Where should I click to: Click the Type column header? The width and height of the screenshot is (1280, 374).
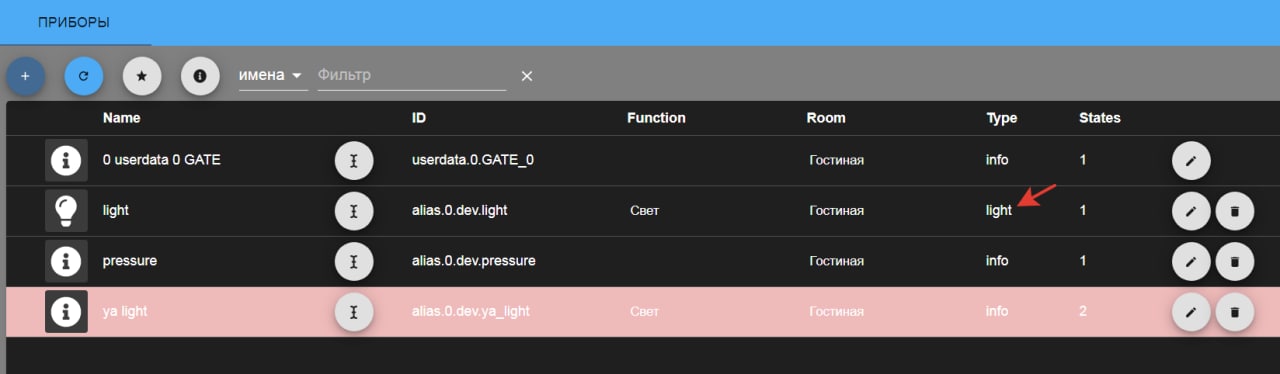tap(1001, 118)
